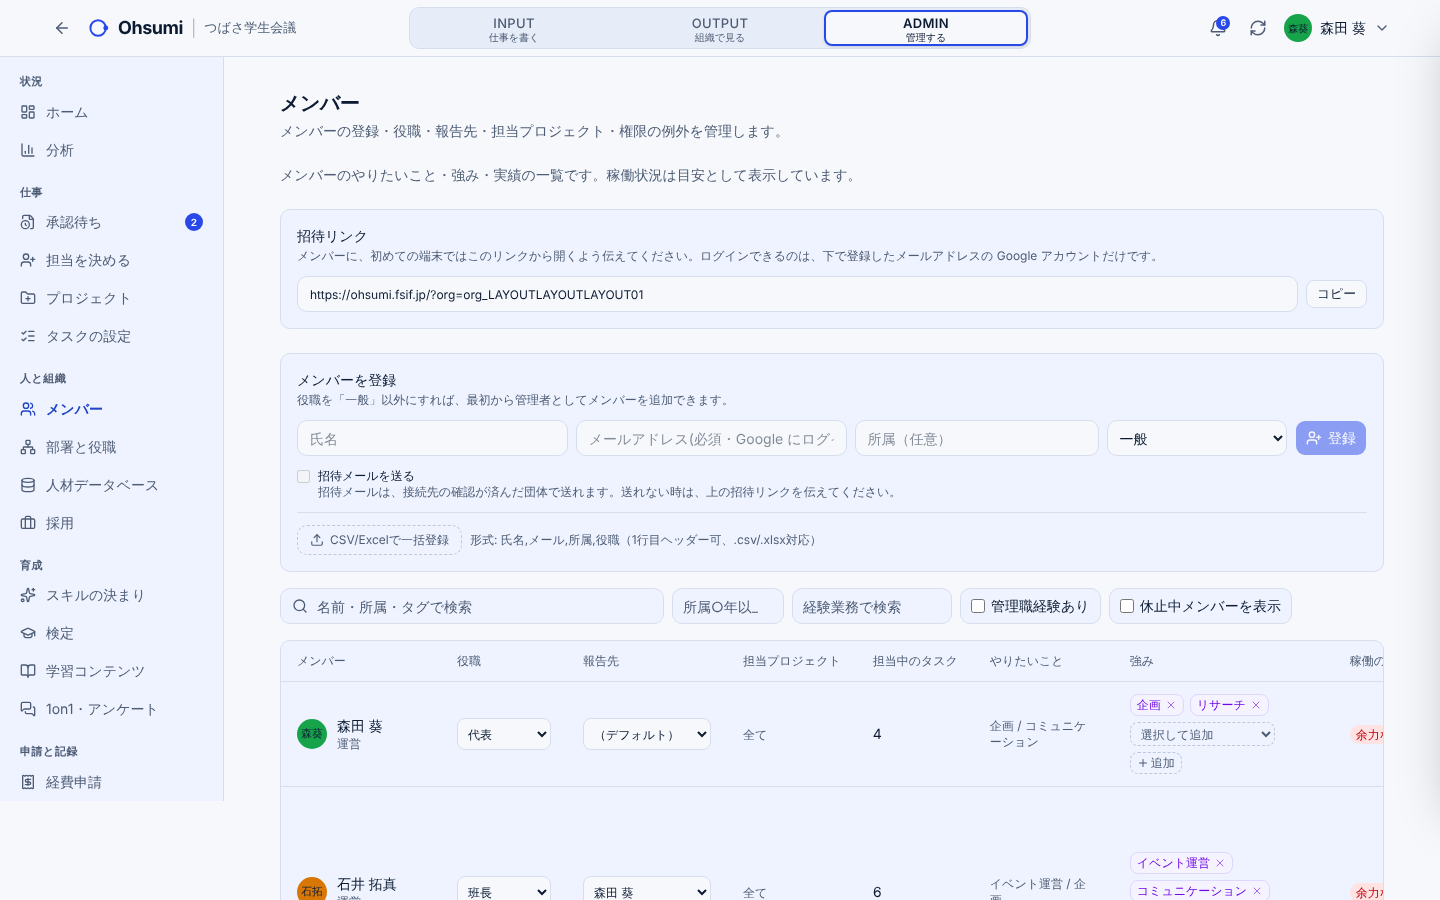Screen dimensions: 1440x900
Task: Click the search magnifier icon
Action: pyautogui.click(x=300, y=606)
